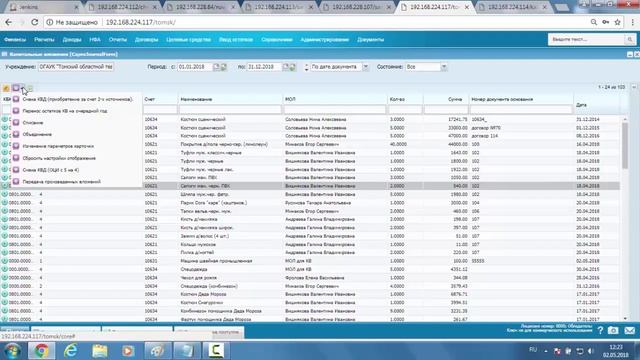Open the calendar picker for end date 31.12.2018
This screenshot has width=640, height=360.
(x=285, y=67)
